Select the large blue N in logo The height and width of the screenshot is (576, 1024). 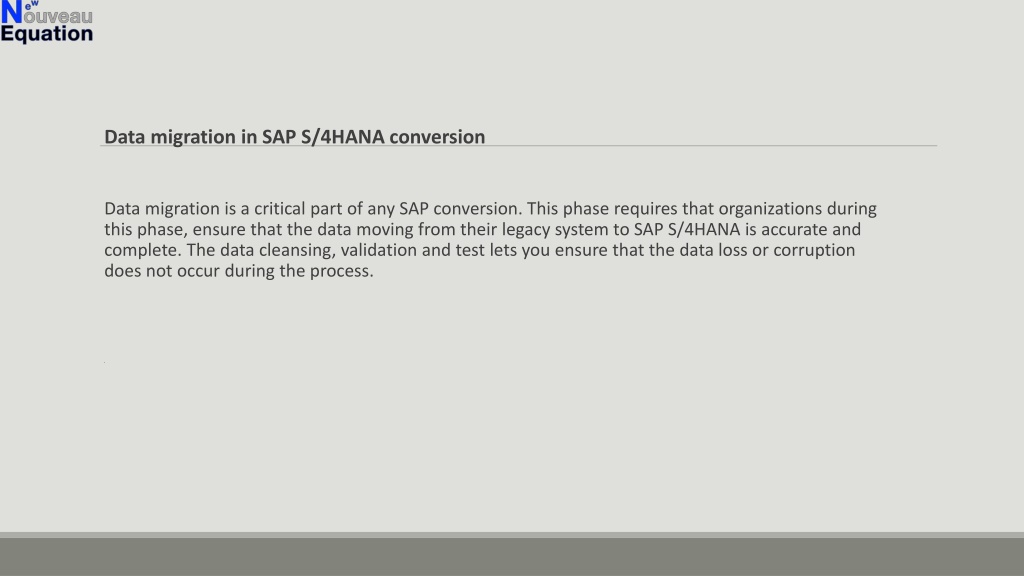tap(11, 13)
